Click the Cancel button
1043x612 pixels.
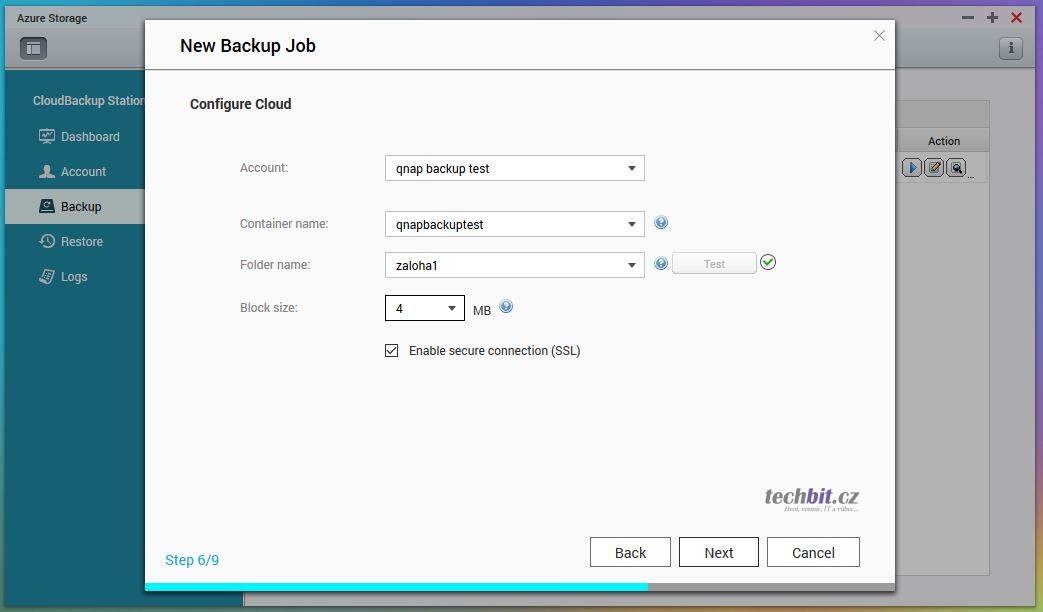813,553
